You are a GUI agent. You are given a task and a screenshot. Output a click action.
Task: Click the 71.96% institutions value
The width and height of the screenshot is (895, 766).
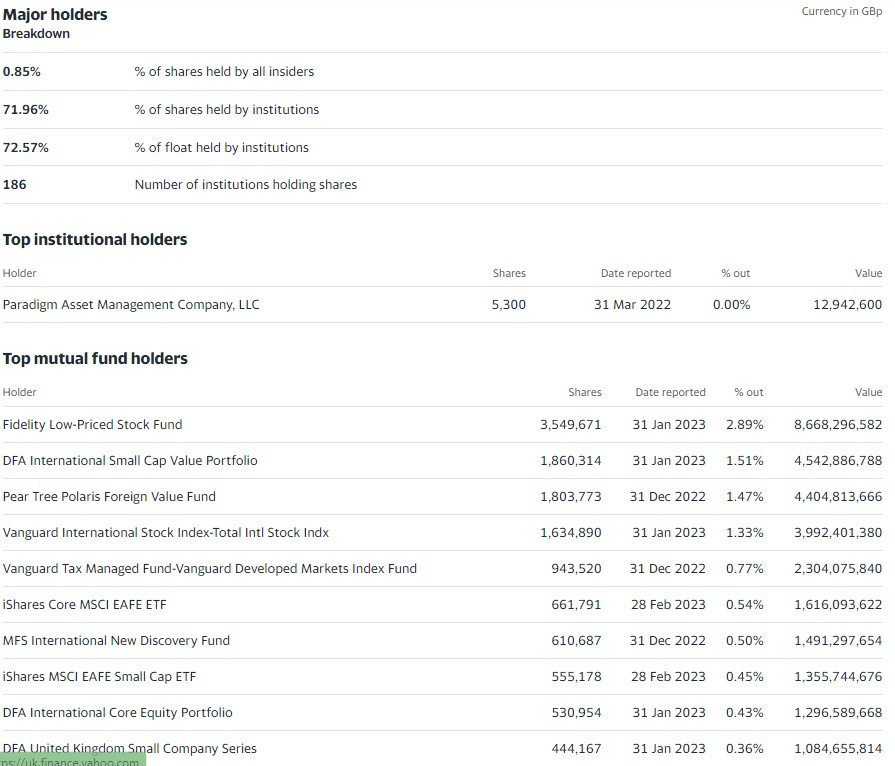tap(26, 110)
